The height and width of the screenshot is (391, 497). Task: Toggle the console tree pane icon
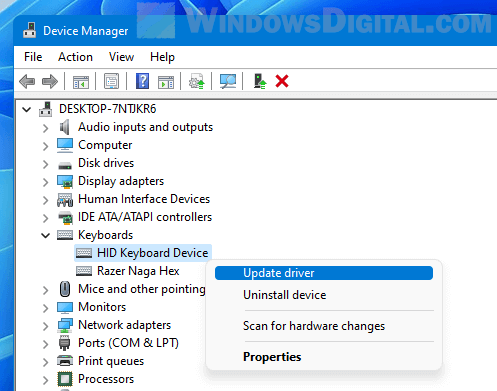[81, 81]
